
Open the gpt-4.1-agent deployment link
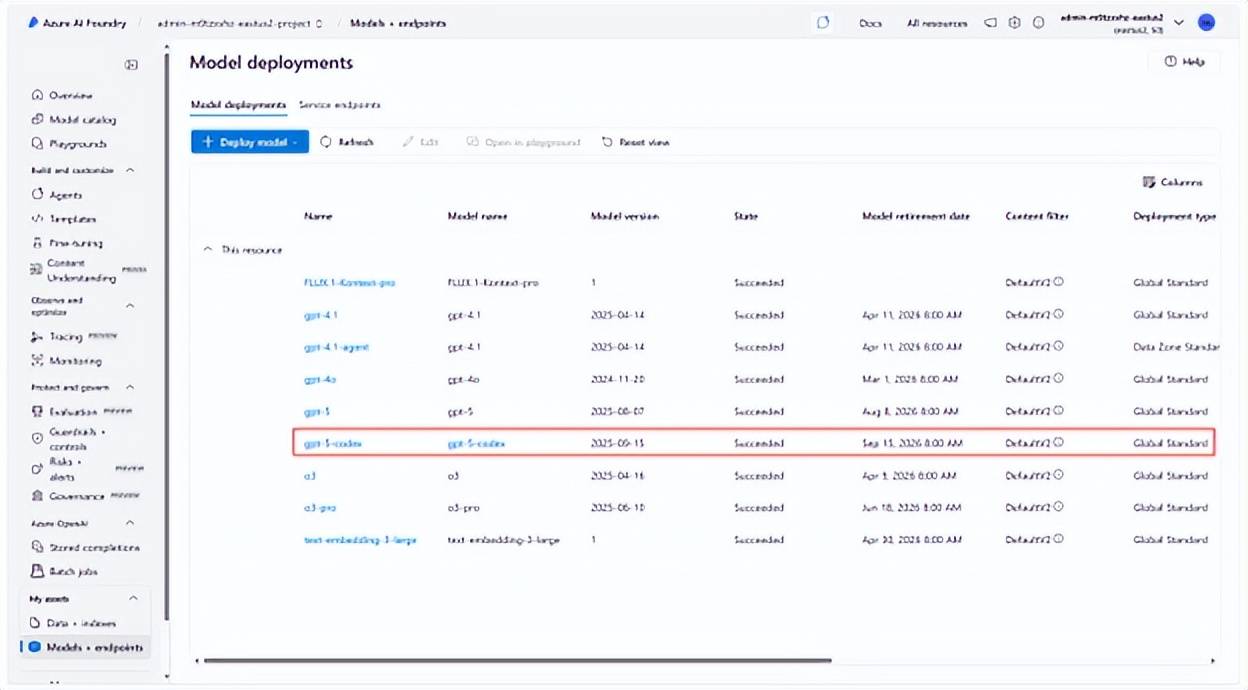tap(336, 347)
